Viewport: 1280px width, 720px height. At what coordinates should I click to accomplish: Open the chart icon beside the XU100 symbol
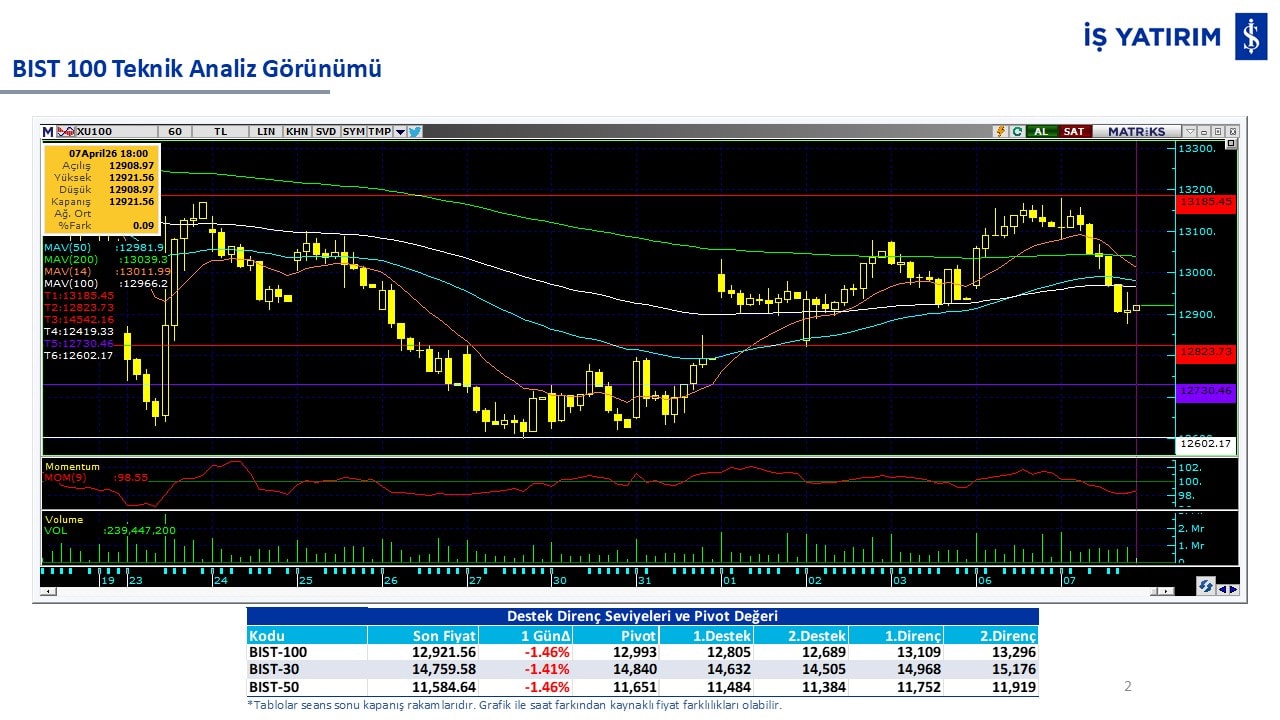65,131
